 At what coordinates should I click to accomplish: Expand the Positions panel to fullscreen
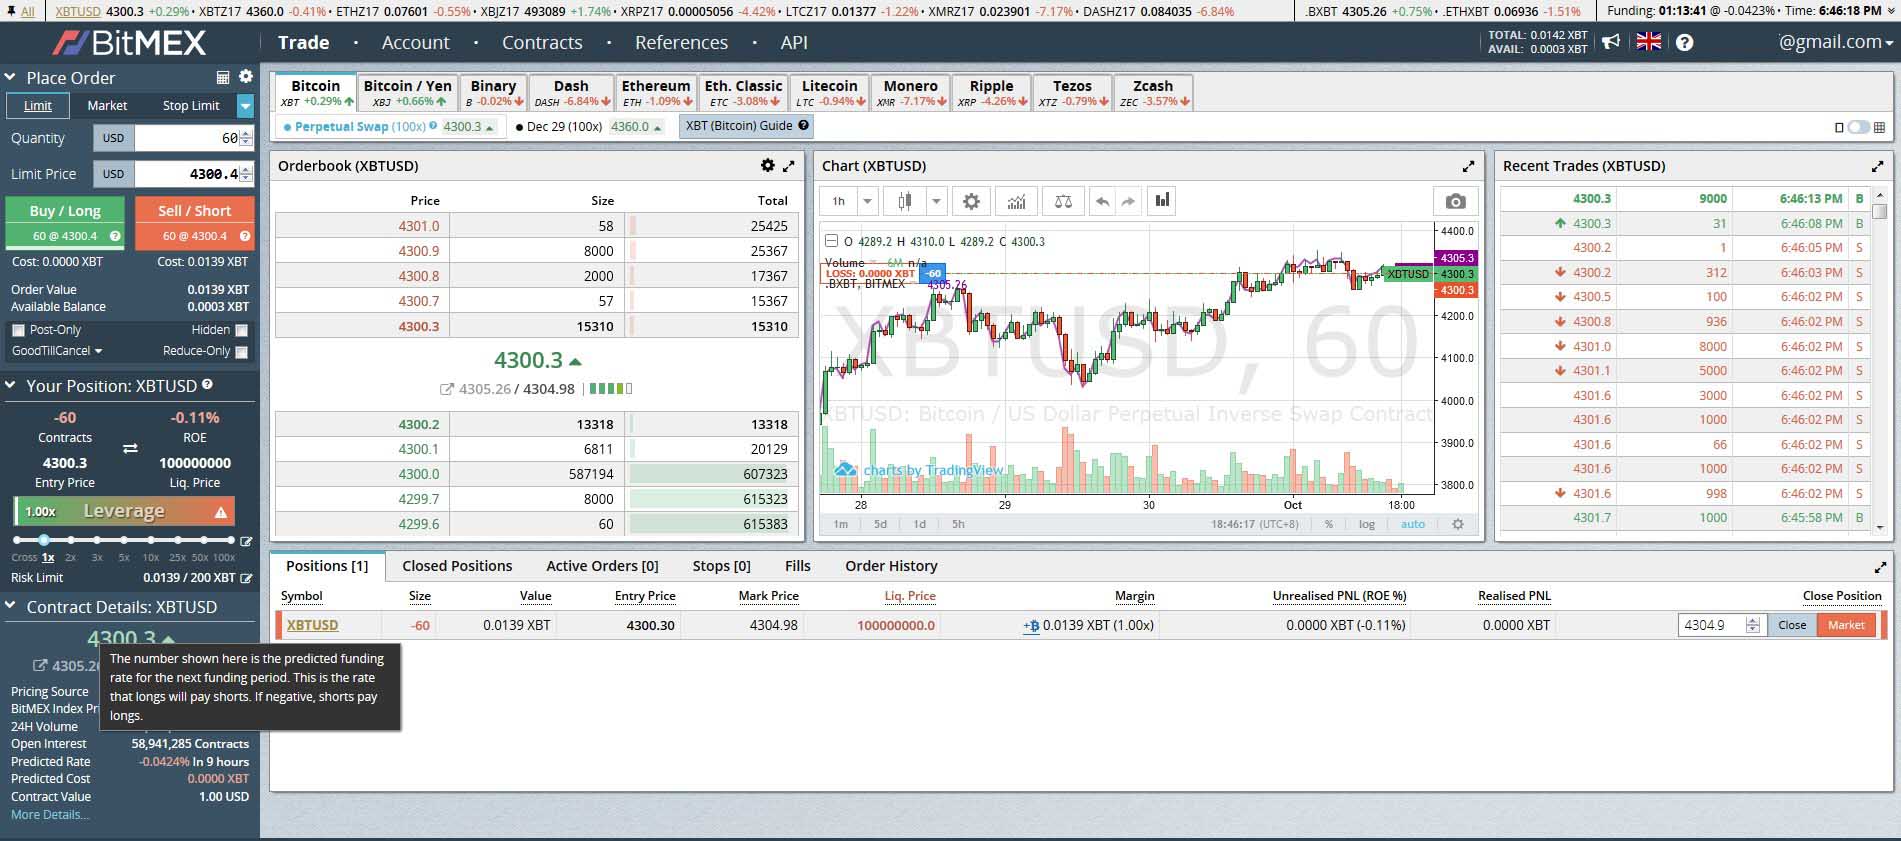[1880, 566]
